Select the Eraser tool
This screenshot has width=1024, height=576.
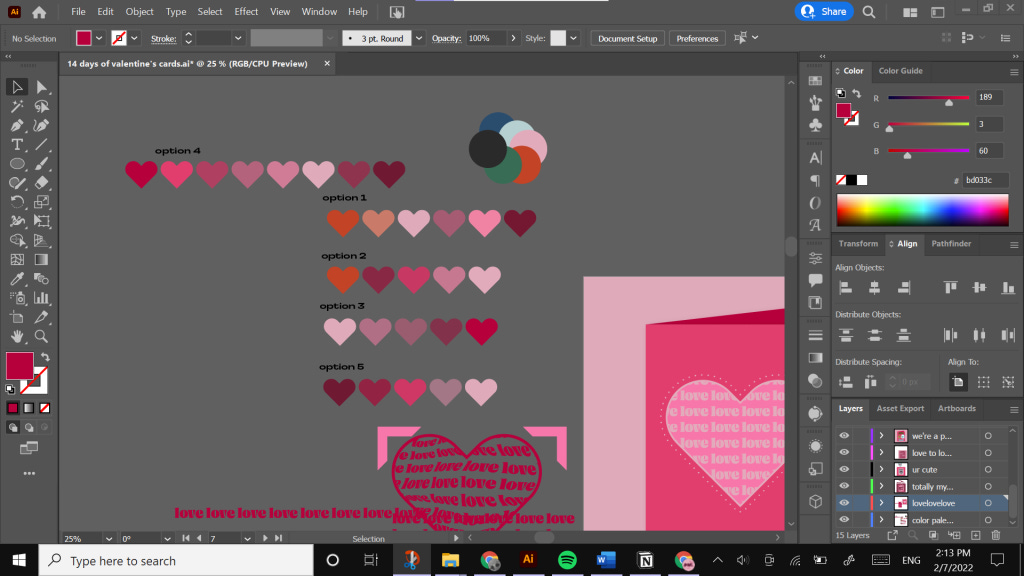point(41,183)
